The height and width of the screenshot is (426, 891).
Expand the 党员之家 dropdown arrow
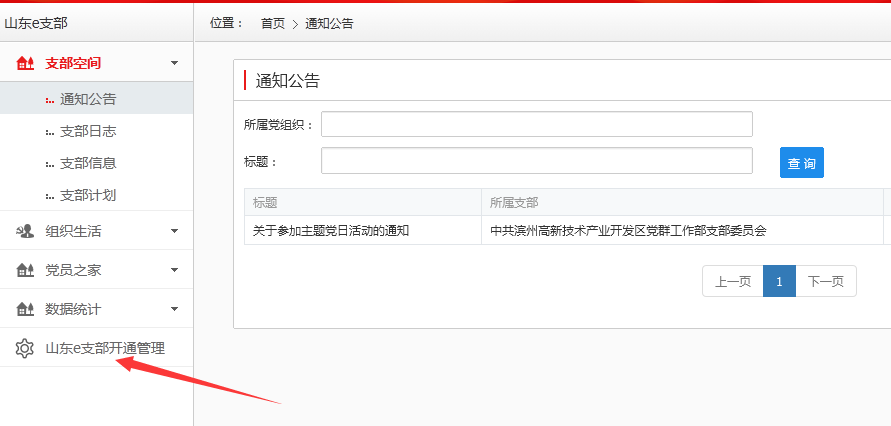coord(175,270)
